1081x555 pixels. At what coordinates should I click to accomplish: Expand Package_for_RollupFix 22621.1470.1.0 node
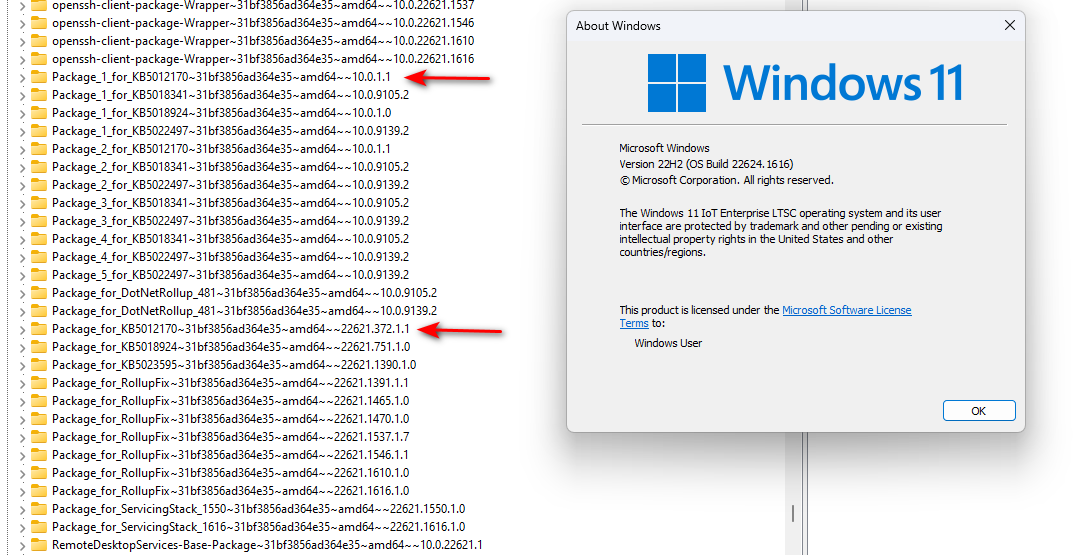22,418
